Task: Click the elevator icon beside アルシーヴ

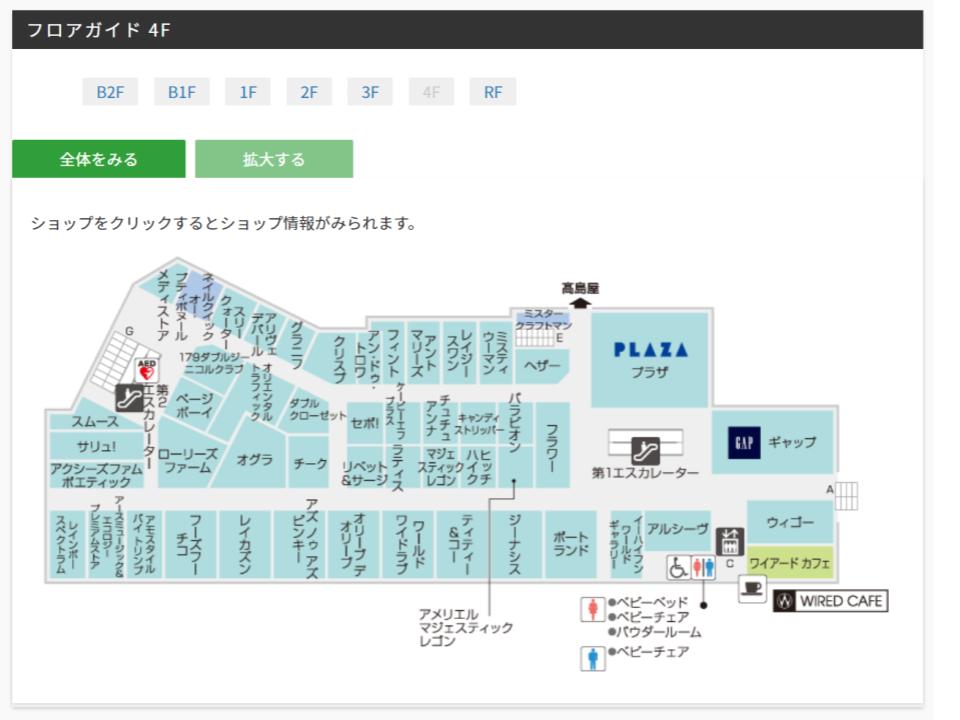Action: pos(730,541)
